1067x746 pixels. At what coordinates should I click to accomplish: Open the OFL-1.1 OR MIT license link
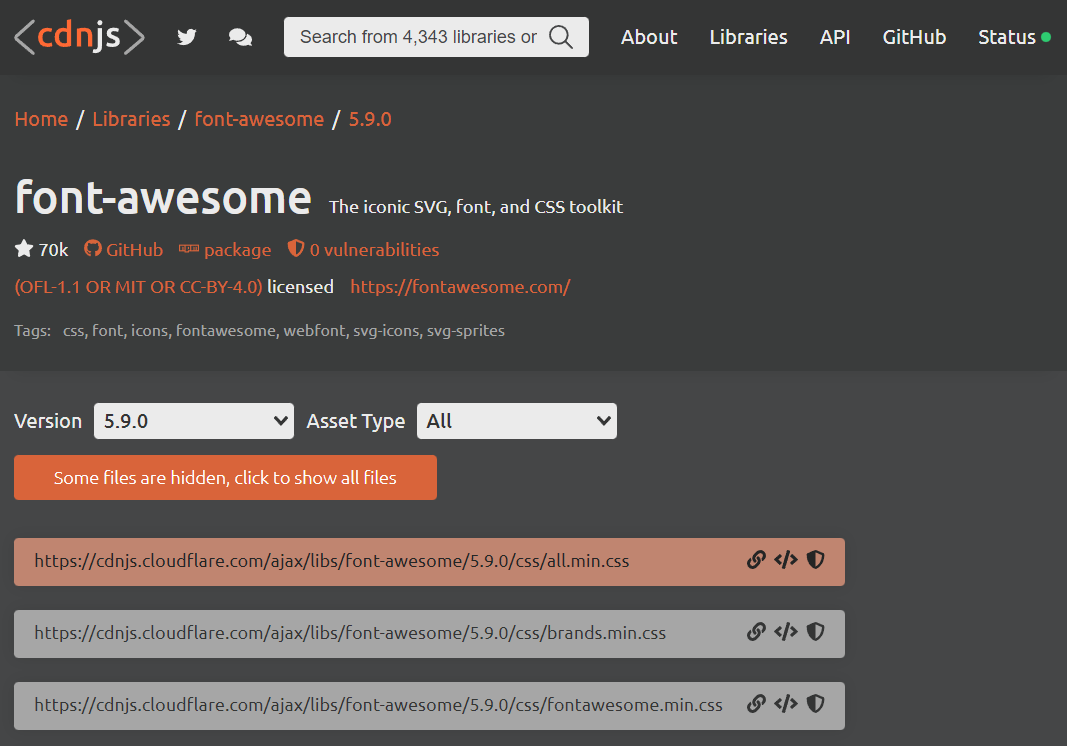[x=138, y=287]
